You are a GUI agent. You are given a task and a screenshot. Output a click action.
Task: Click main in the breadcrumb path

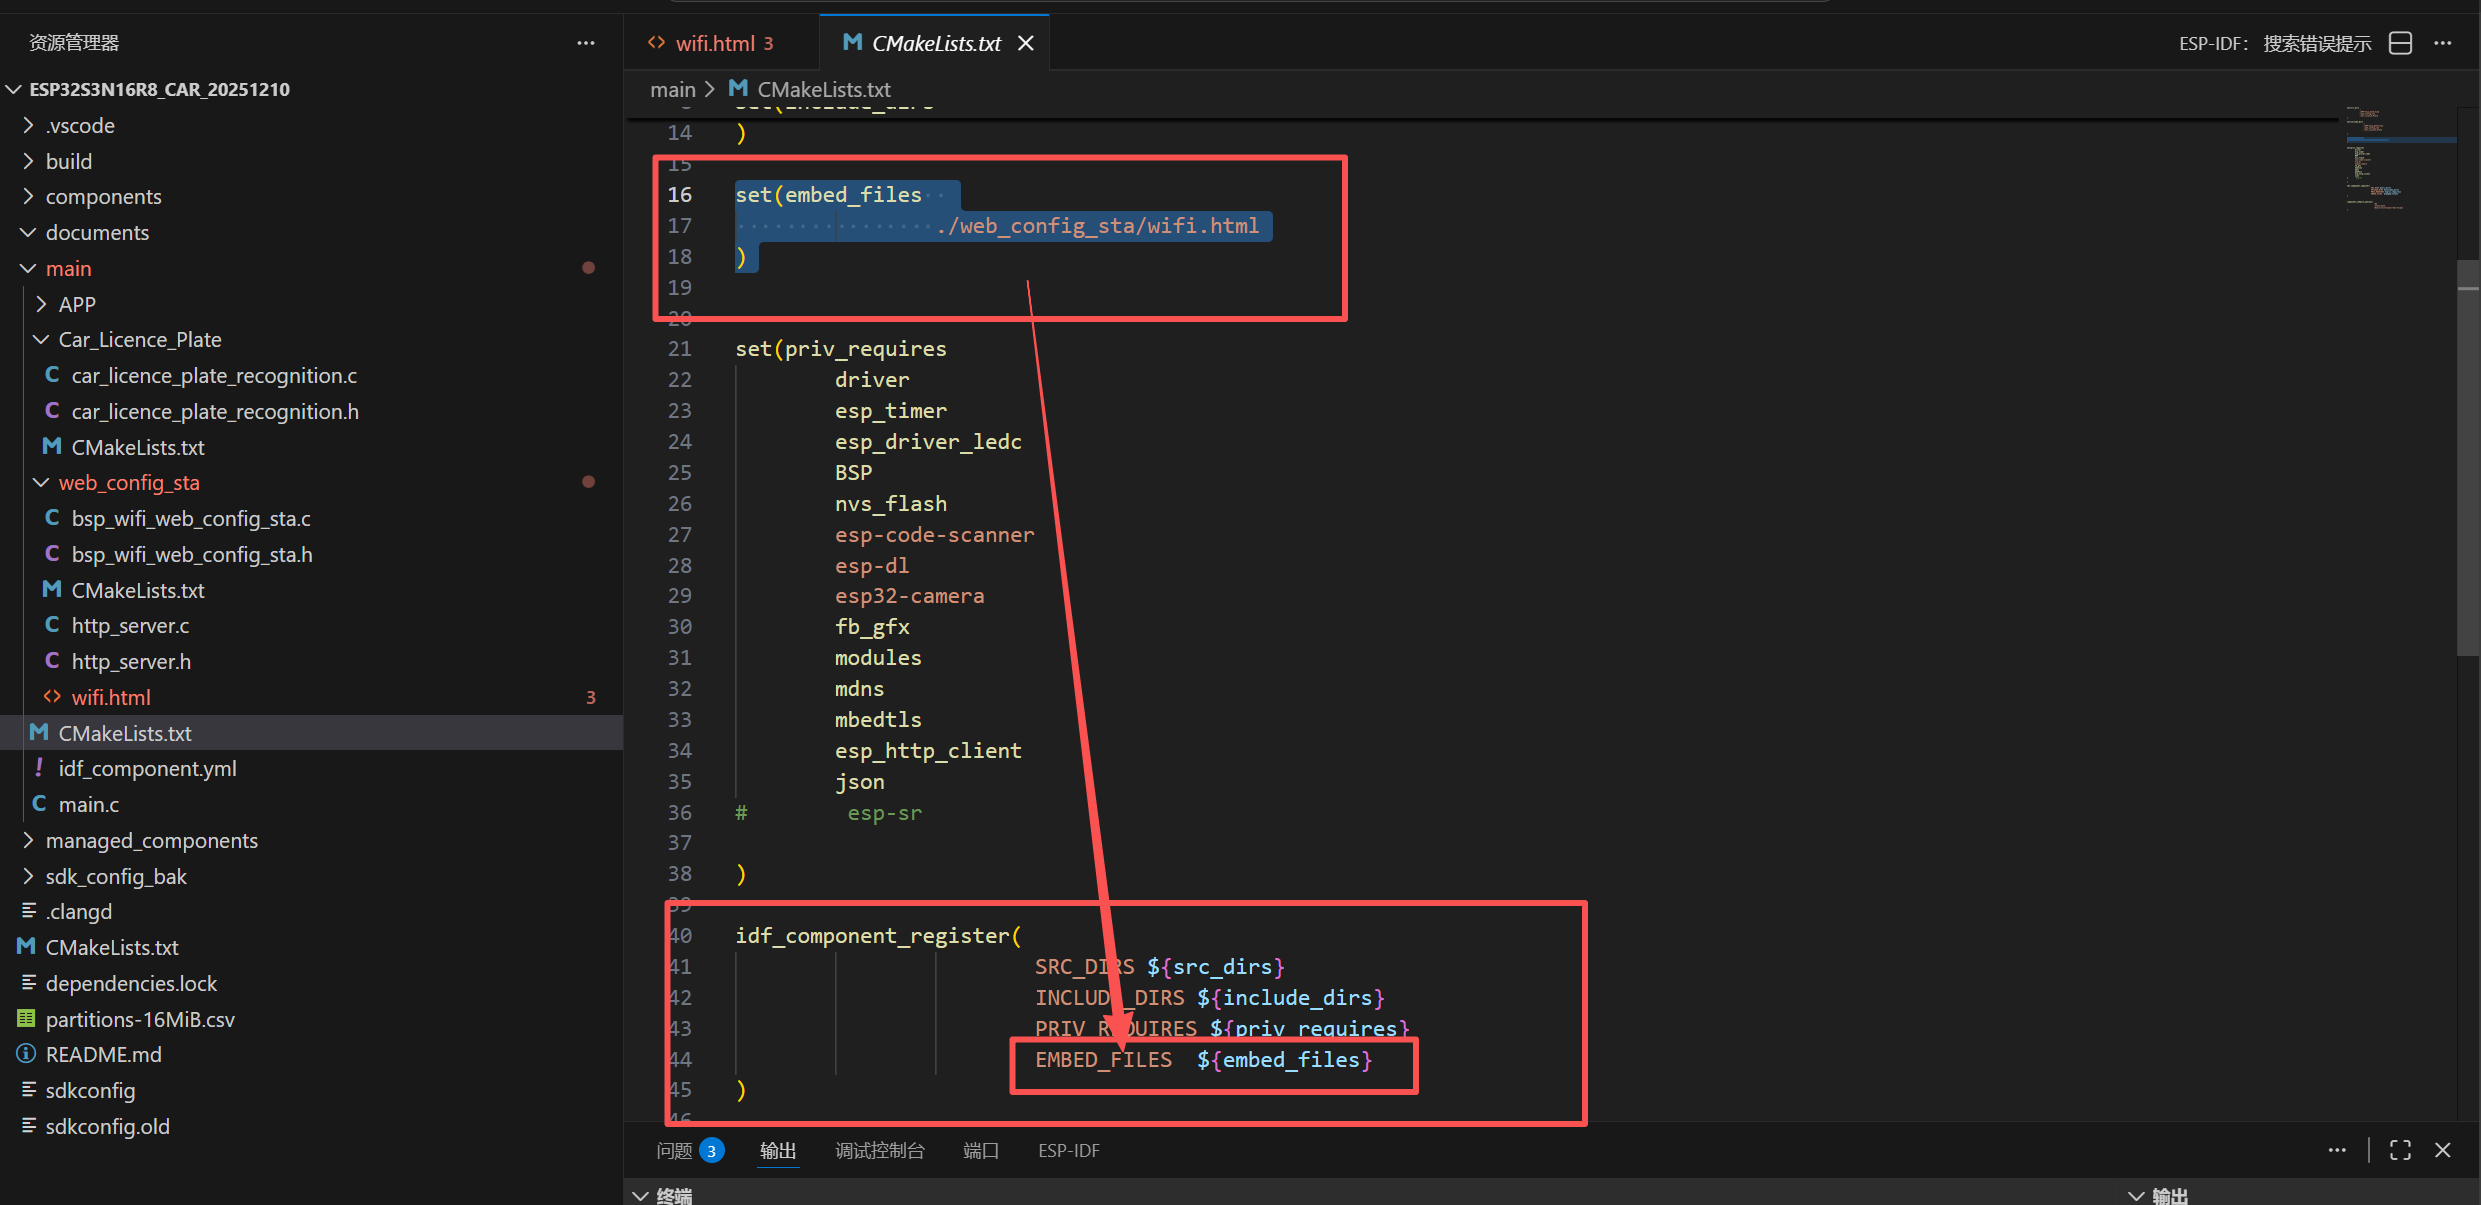pyautogui.click(x=672, y=89)
